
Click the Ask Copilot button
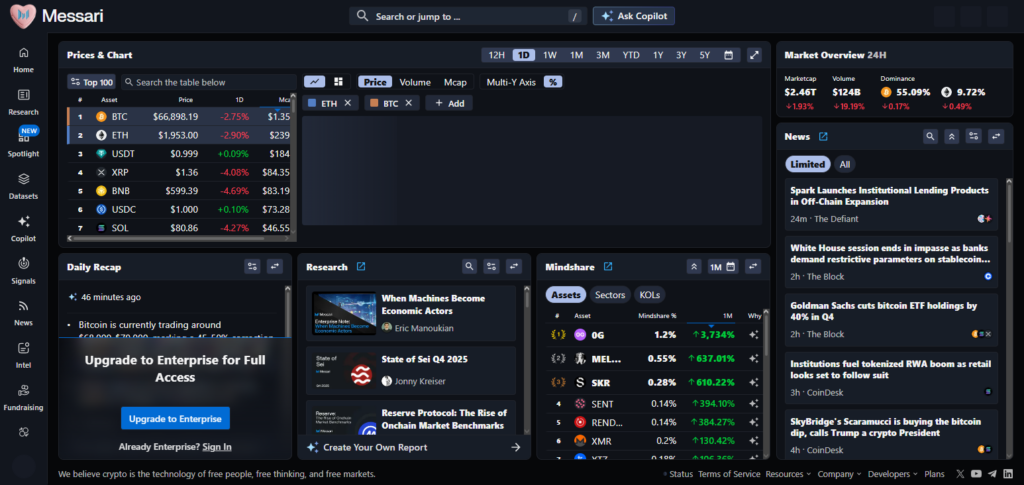(634, 16)
